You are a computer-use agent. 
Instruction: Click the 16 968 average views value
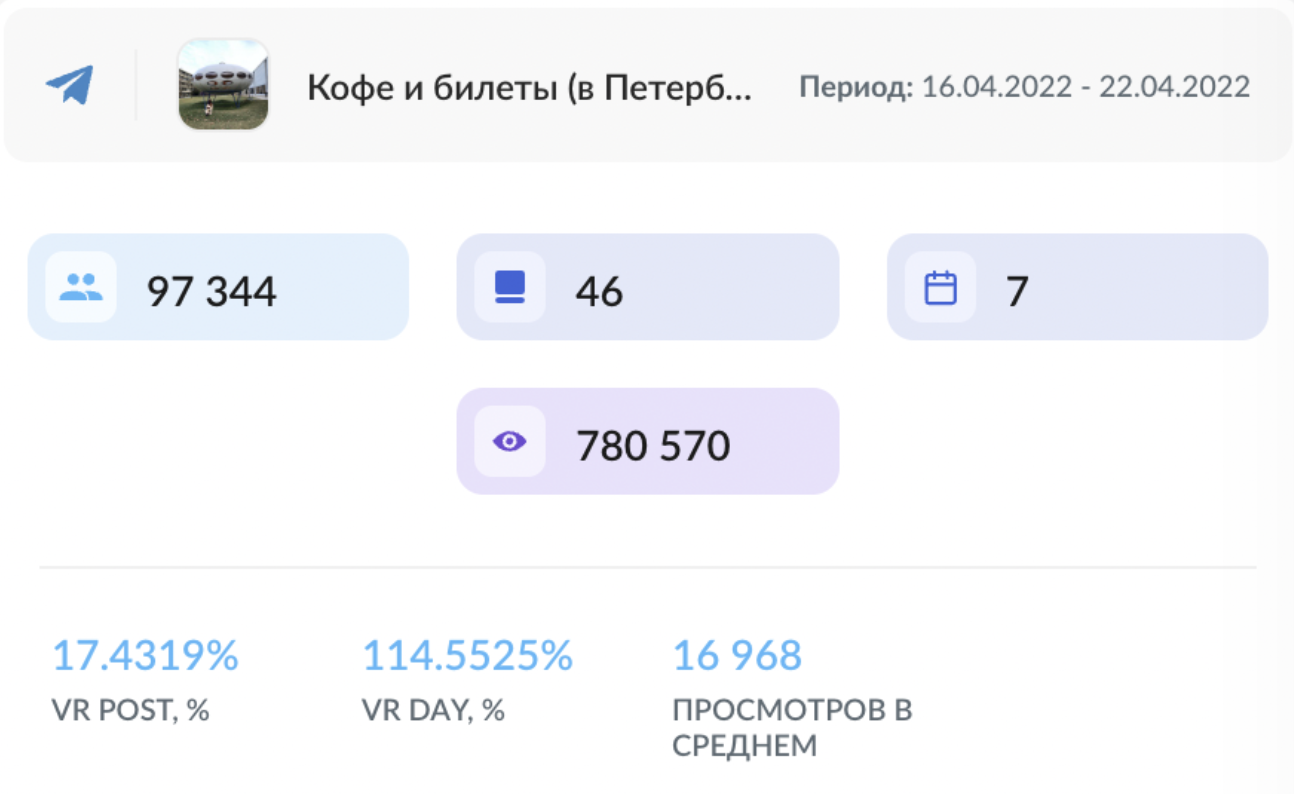click(x=737, y=656)
